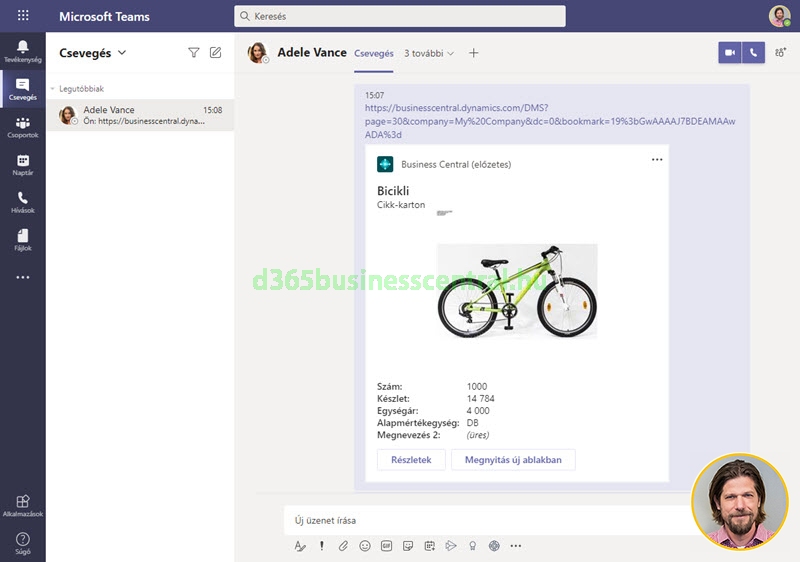The height and width of the screenshot is (562, 800).
Task: Click 'Megnyitás új ablakban' button
Action: [513, 460]
